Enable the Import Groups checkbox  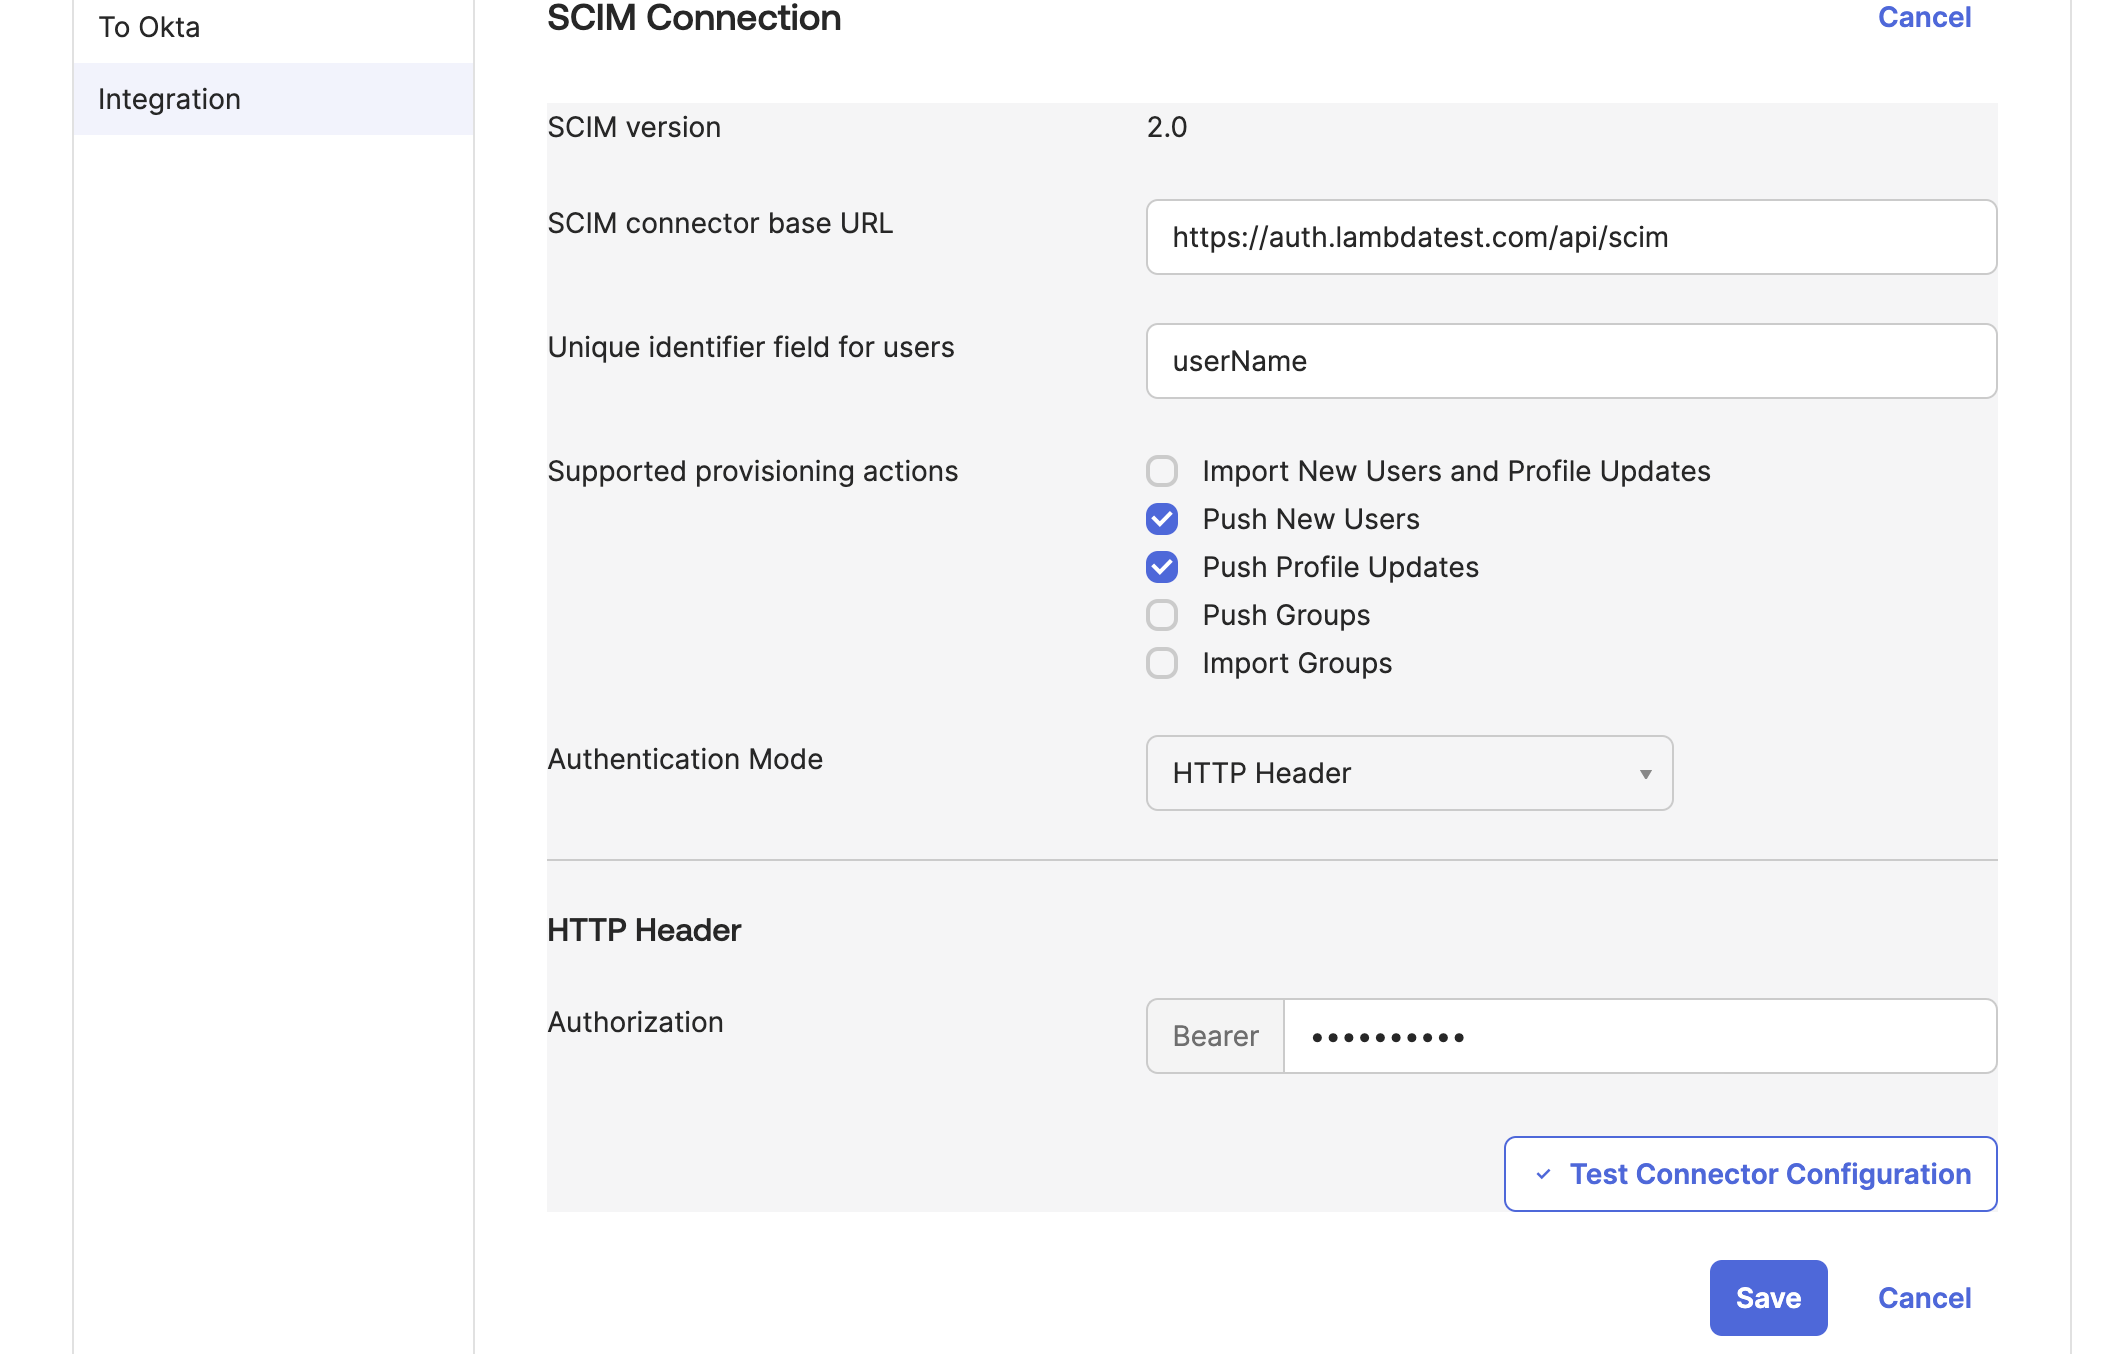(1162, 663)
